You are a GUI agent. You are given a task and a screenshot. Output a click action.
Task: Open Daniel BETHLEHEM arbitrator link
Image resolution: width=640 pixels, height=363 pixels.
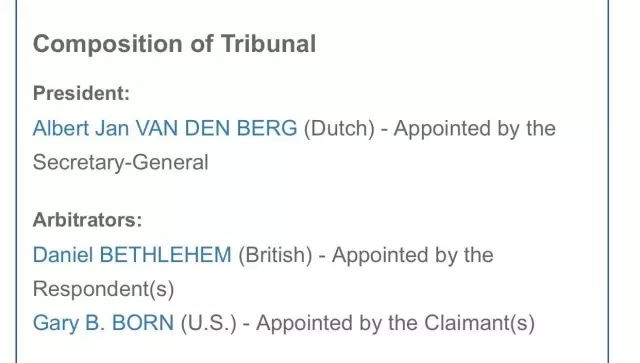[x=132, y=255]
